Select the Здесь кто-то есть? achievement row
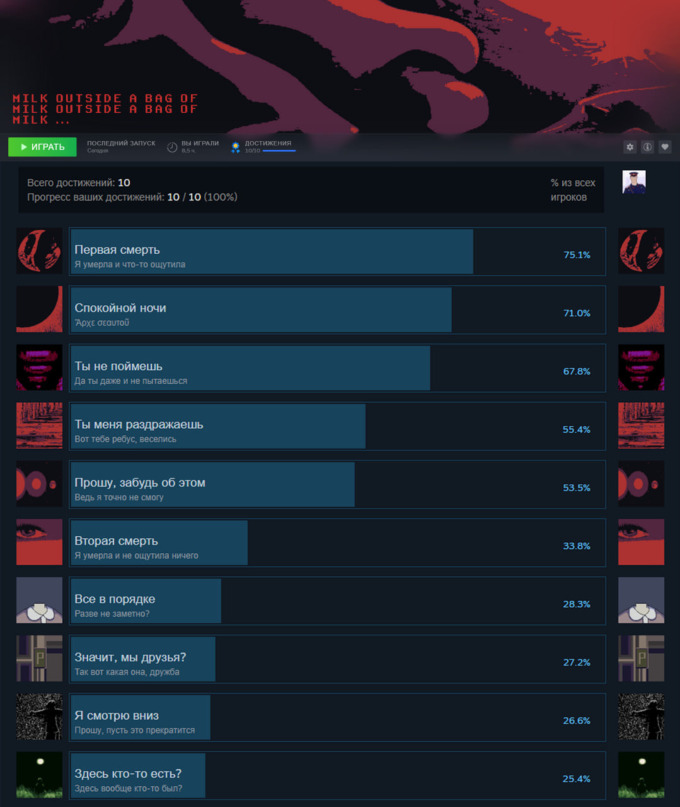680x807 pixels. [x=337, y=775]
